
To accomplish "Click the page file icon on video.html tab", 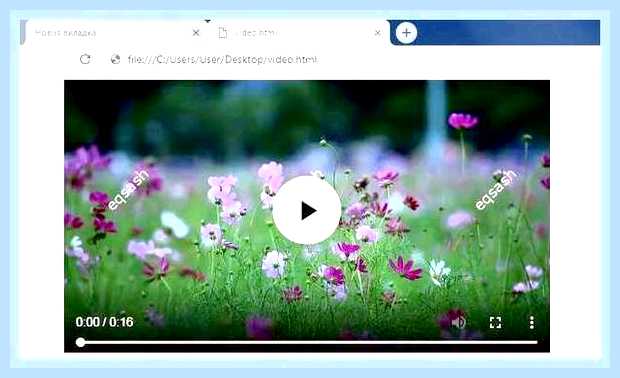I will tap(223, 33).
